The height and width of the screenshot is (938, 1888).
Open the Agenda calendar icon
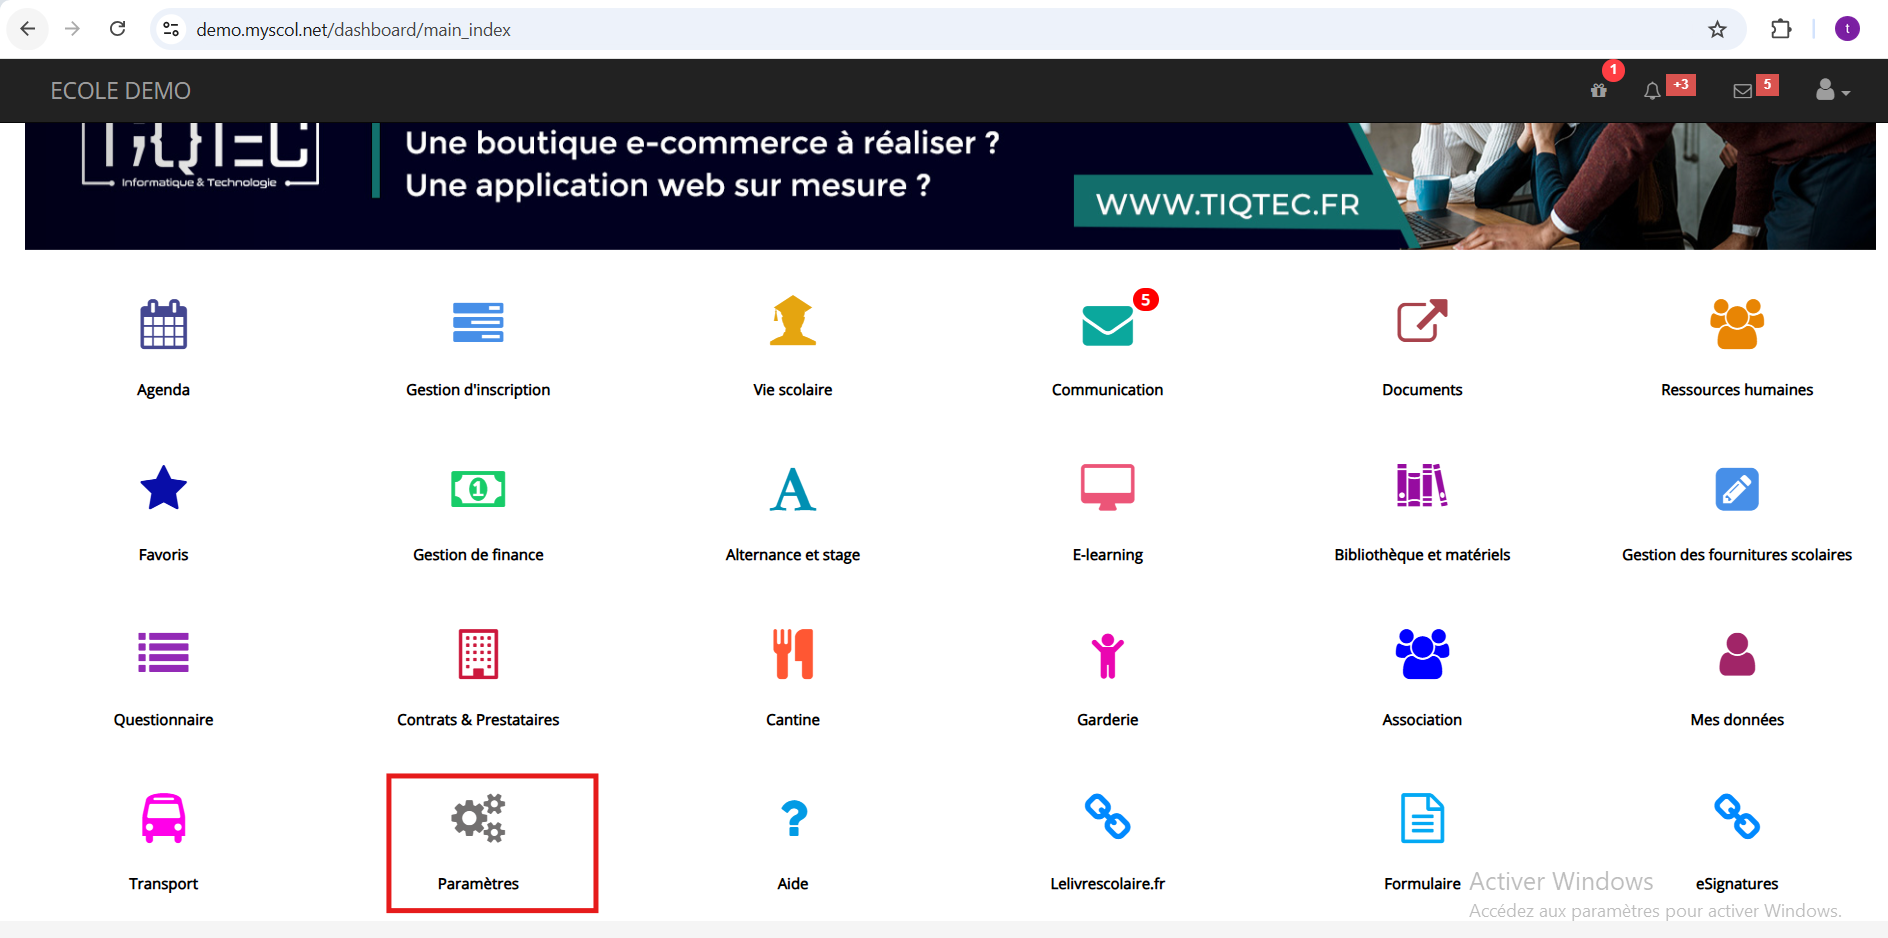coord(163,324)
